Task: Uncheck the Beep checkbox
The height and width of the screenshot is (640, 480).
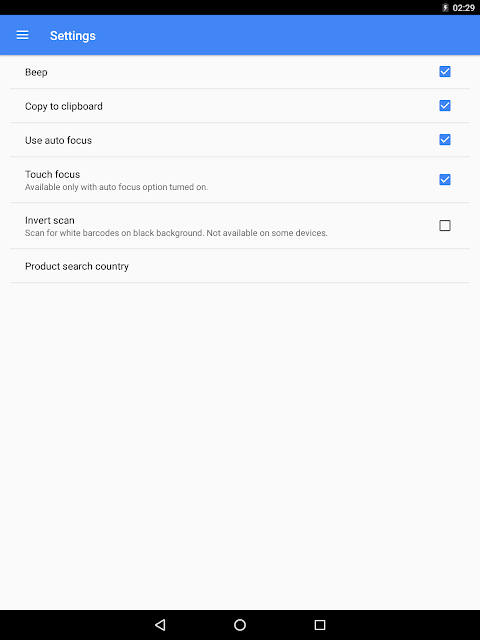Action: (x=445, y=72)
